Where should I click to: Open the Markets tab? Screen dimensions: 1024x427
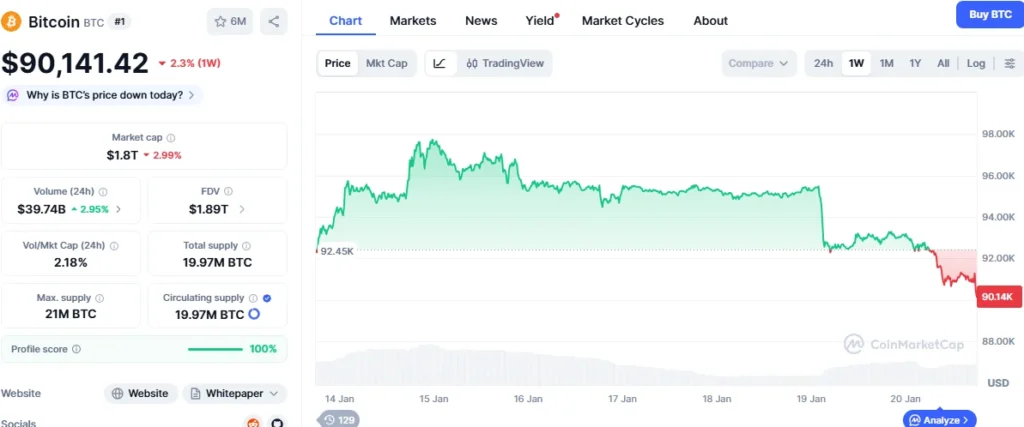point(412,20)
